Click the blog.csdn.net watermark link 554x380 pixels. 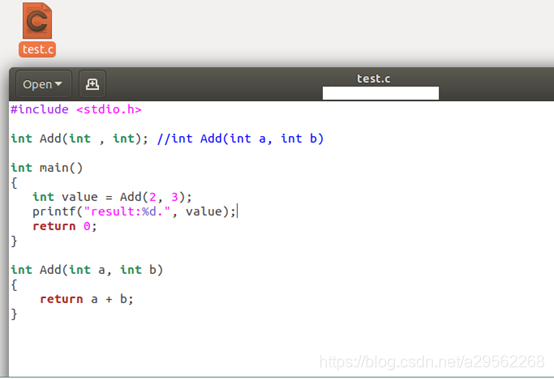[431, 362]
